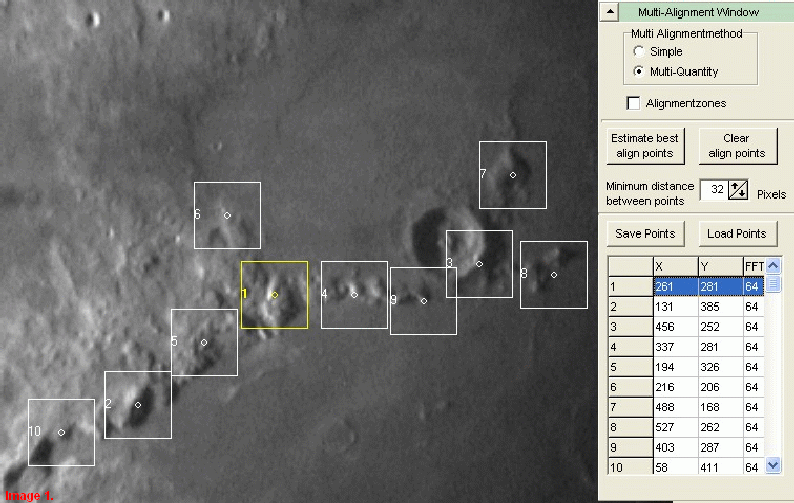Image resolution: width=794 pixels, height=503 pixels.
Task: Click the minimum distance spinner arrows
Action: tap(738, 190)
